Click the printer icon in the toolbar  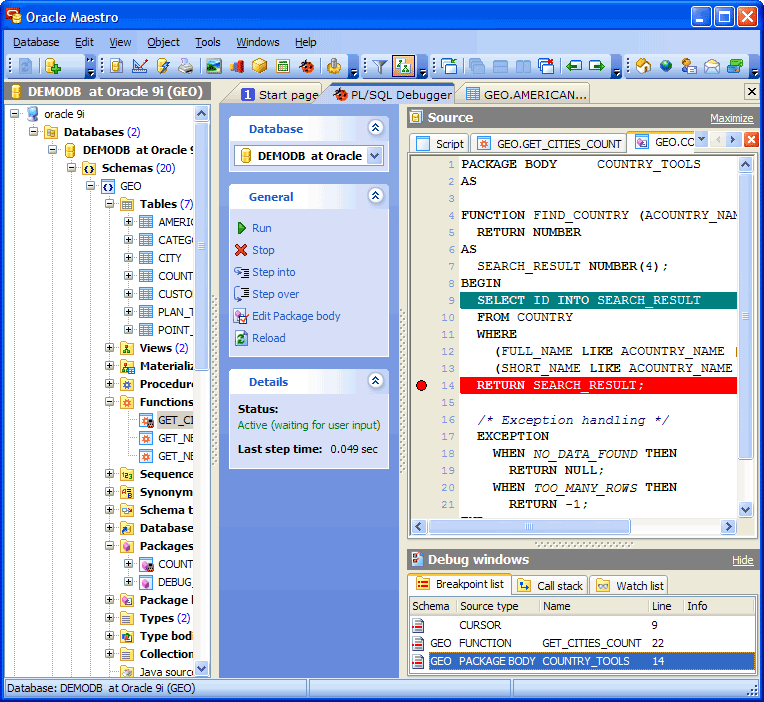(186, 66)
